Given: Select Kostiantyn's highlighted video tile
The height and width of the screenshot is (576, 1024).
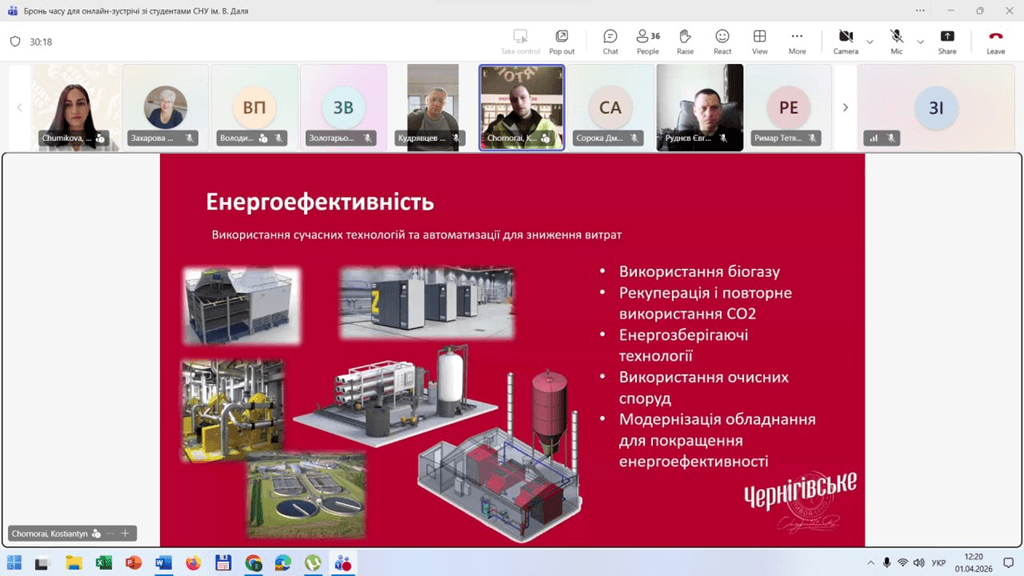Looking at the screenshot, I should point(521,107).
